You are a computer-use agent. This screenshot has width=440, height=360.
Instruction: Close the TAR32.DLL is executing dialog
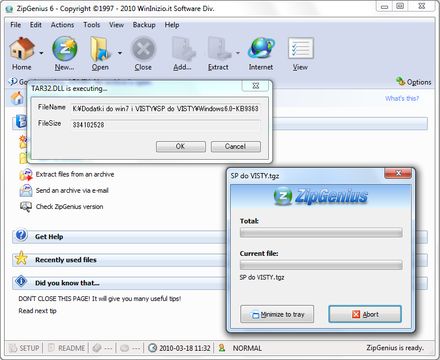[256, 86]
